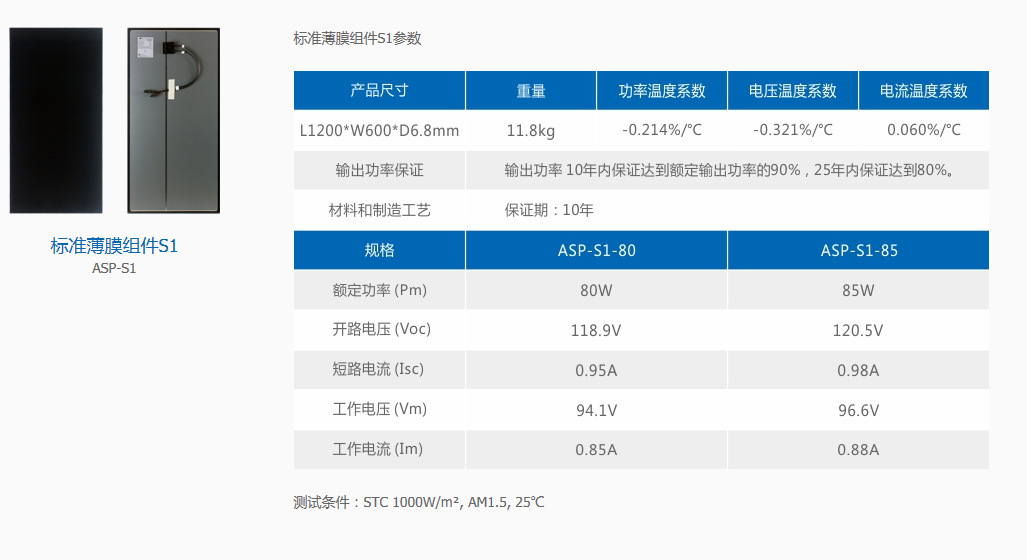Select the 80W rated power cell
Image resolution: width=1027 pixels, height=560 pixels.
[596, 290]
